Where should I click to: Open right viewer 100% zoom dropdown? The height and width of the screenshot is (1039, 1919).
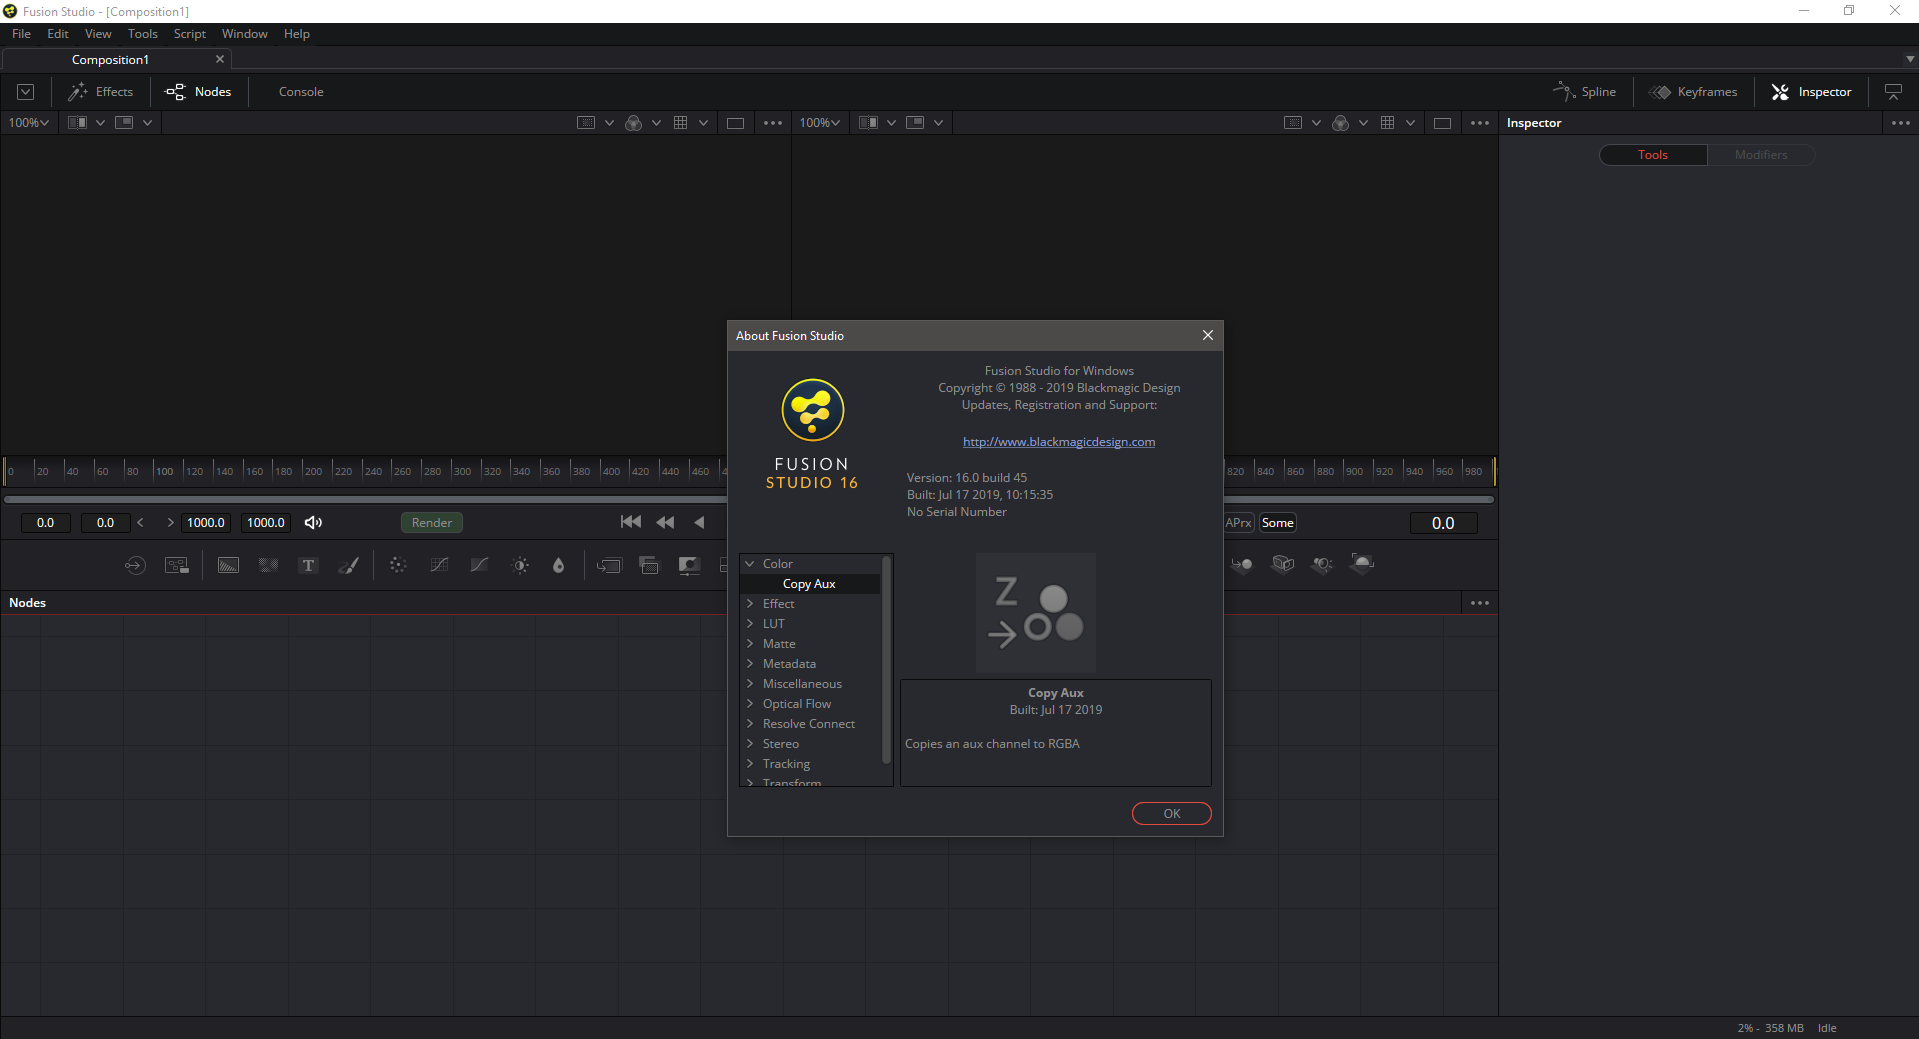tap(819, 123)
